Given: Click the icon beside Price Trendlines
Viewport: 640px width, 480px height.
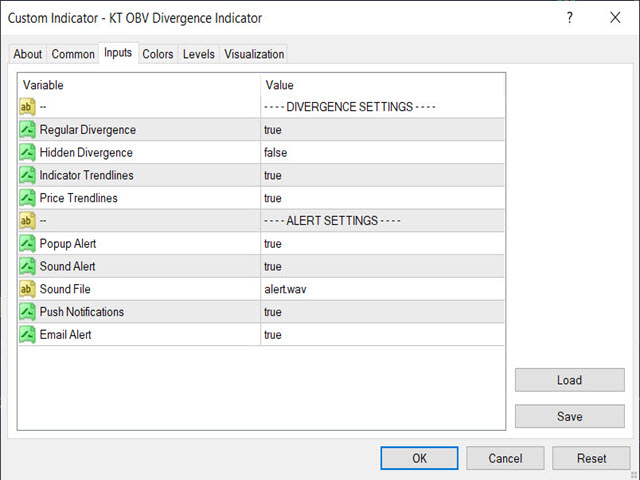Looking at the screenshot, I should [x=27, y=198].
